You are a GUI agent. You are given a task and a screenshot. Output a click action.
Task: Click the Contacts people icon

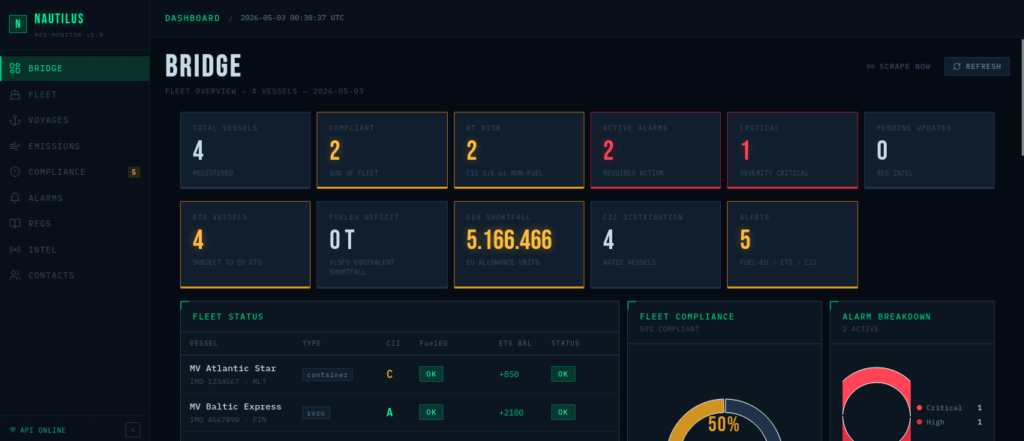pos(15,275)
